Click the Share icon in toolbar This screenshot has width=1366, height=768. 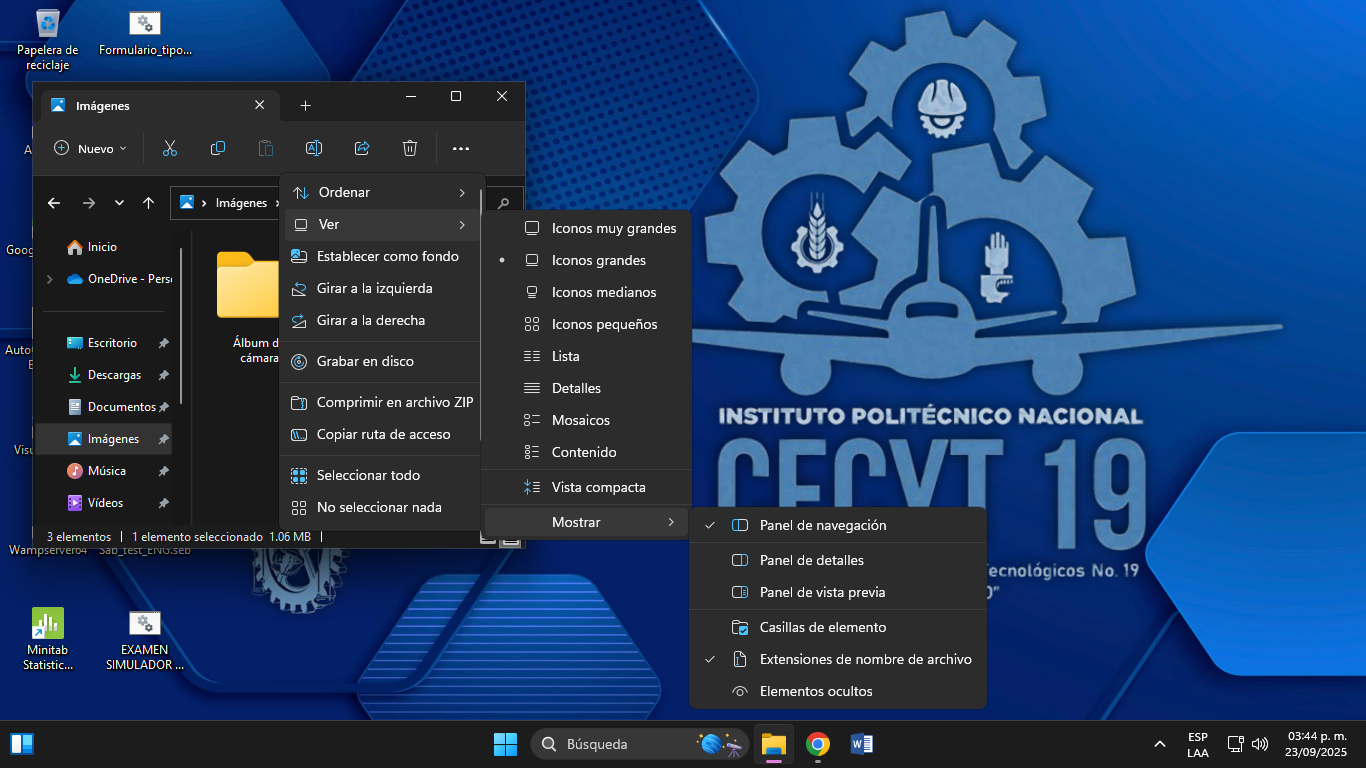pos(362,148)
